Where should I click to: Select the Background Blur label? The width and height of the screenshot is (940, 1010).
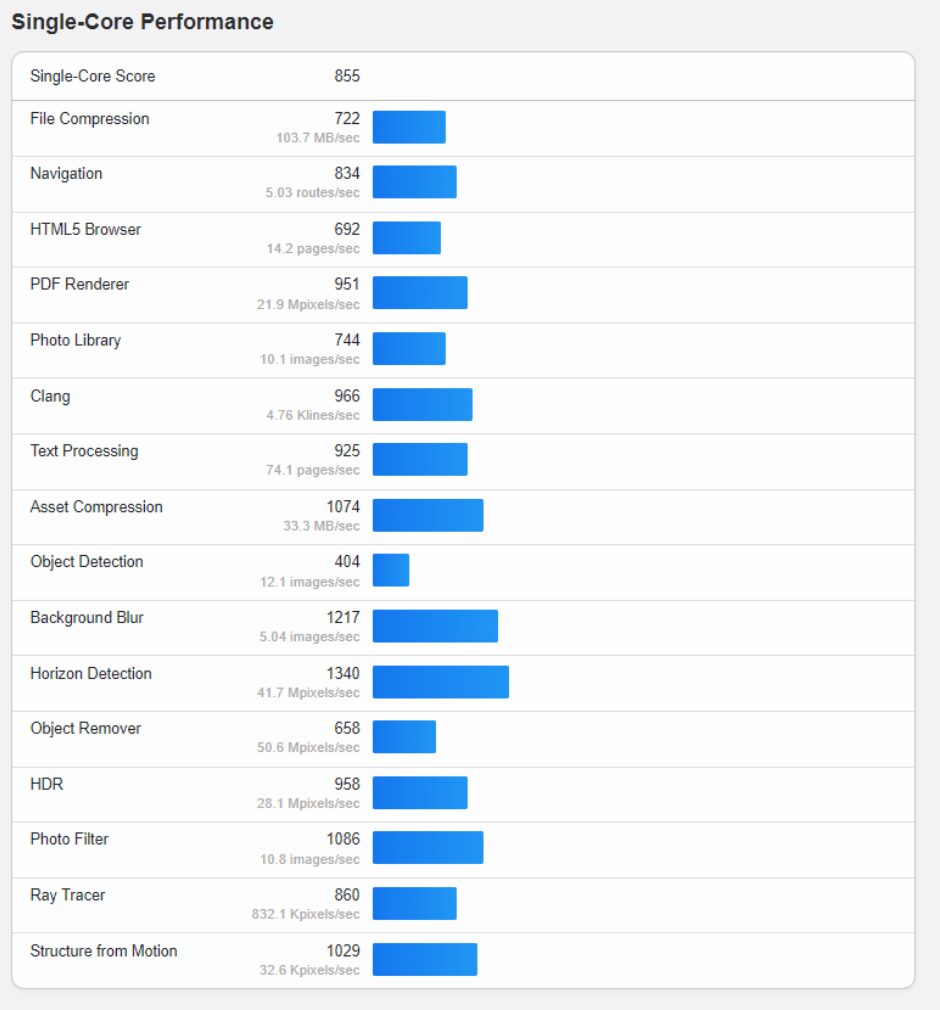pos(87,618)
